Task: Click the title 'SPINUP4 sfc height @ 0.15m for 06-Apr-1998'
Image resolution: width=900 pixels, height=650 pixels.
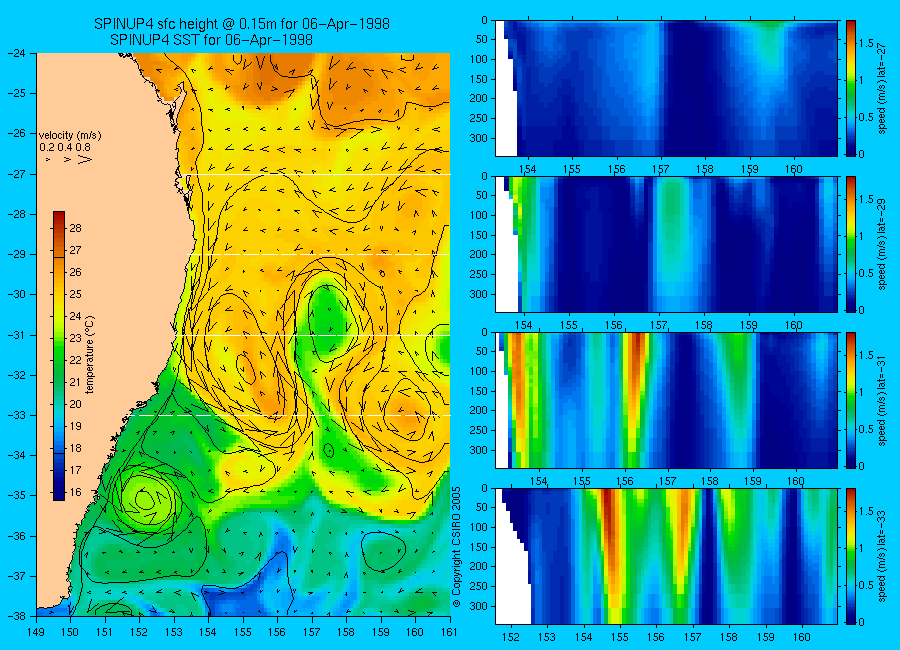Action: 242,24
